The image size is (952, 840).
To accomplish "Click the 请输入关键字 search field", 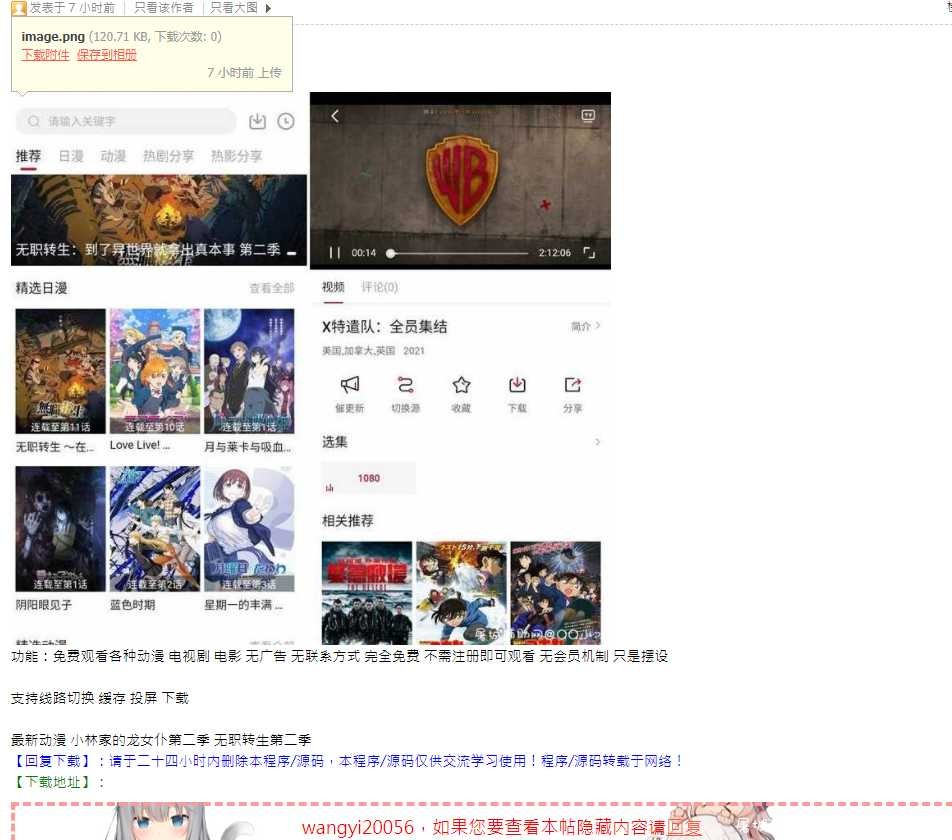I will pyautogui.click(x=126, y=121).
